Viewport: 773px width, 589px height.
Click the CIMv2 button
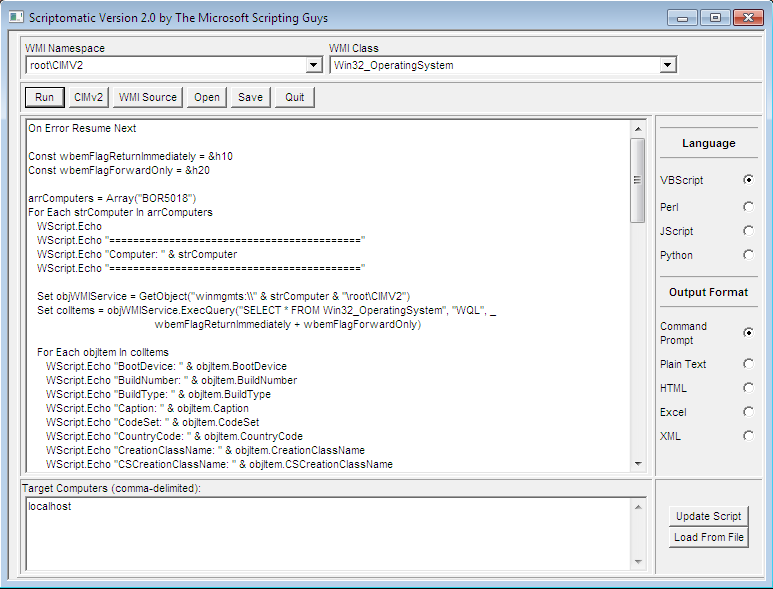point(88,97)
